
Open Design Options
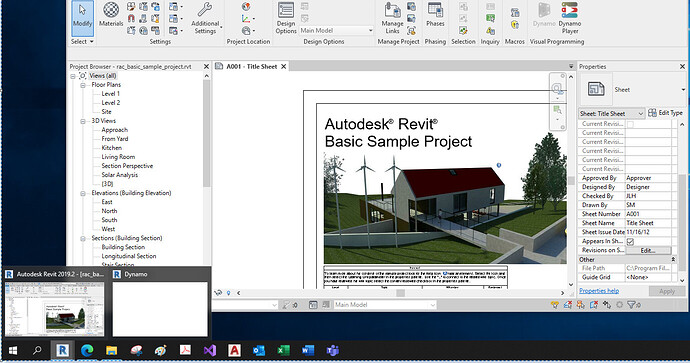click(x=286, y=18)
